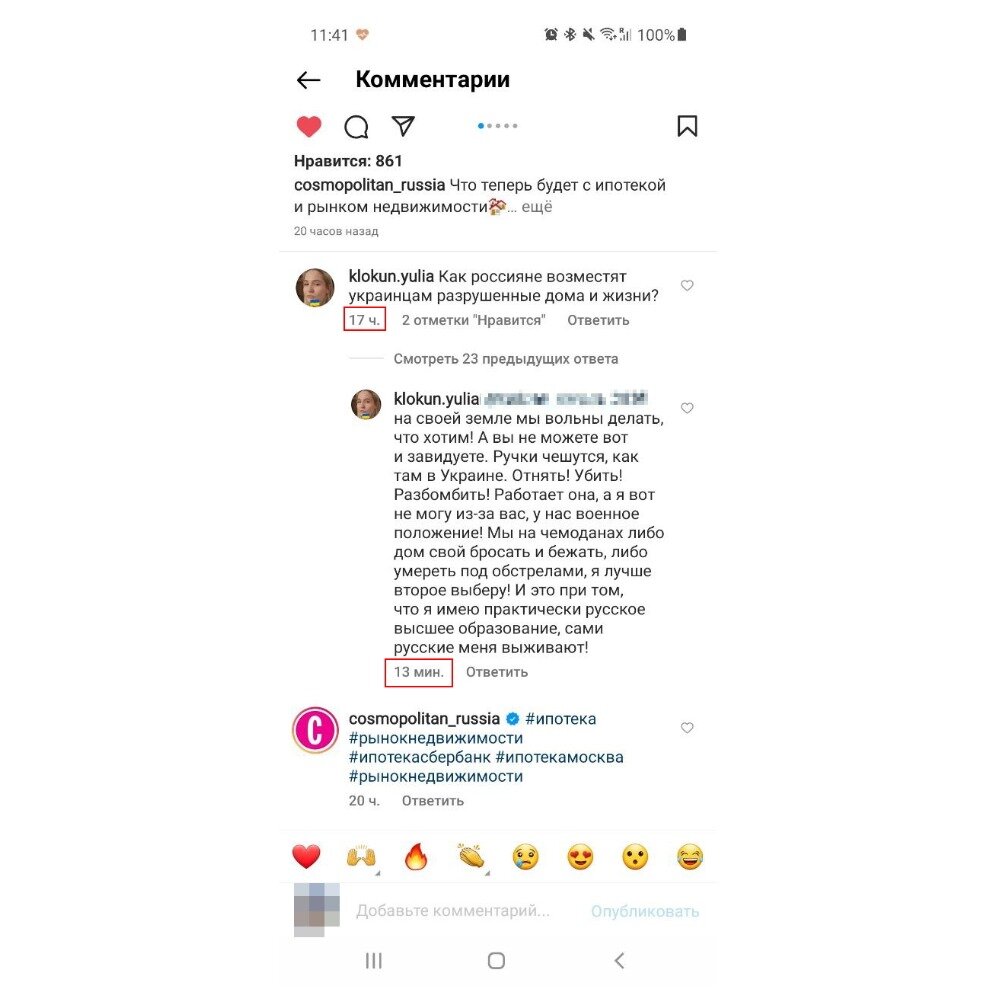Save the post with the bookmark icon

tap(687, 126)
